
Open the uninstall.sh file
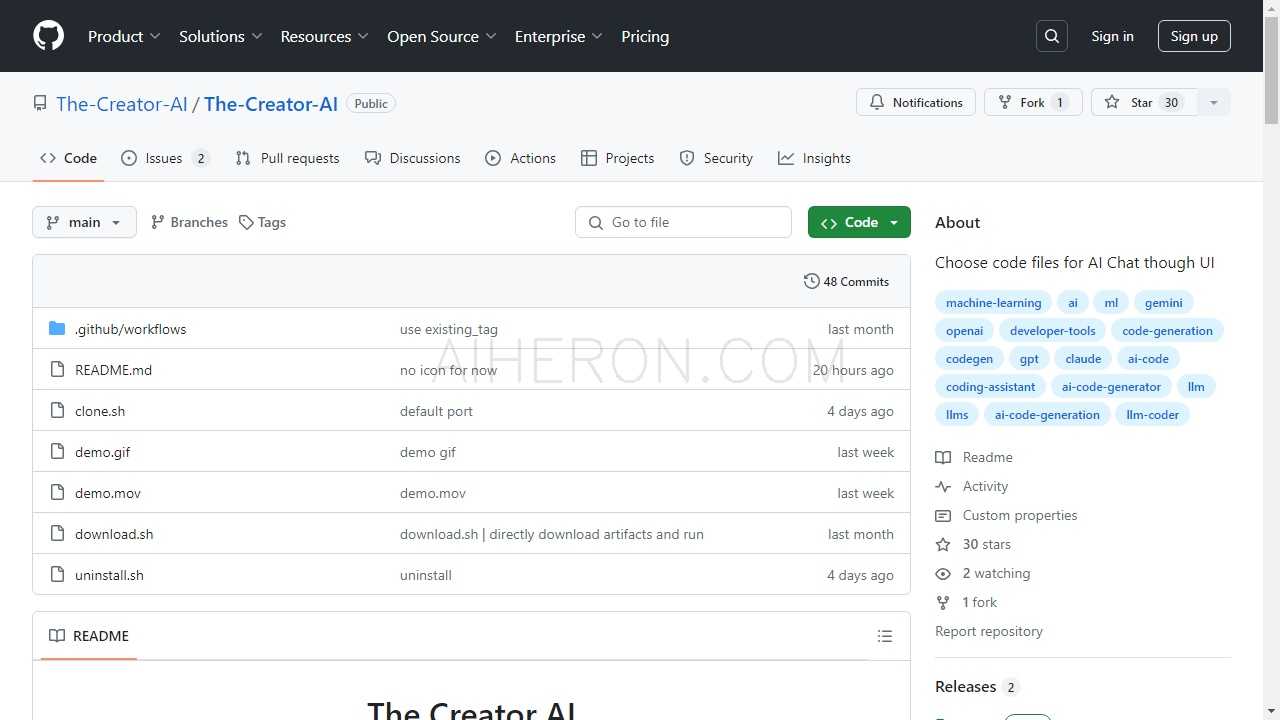coord(109,575)
